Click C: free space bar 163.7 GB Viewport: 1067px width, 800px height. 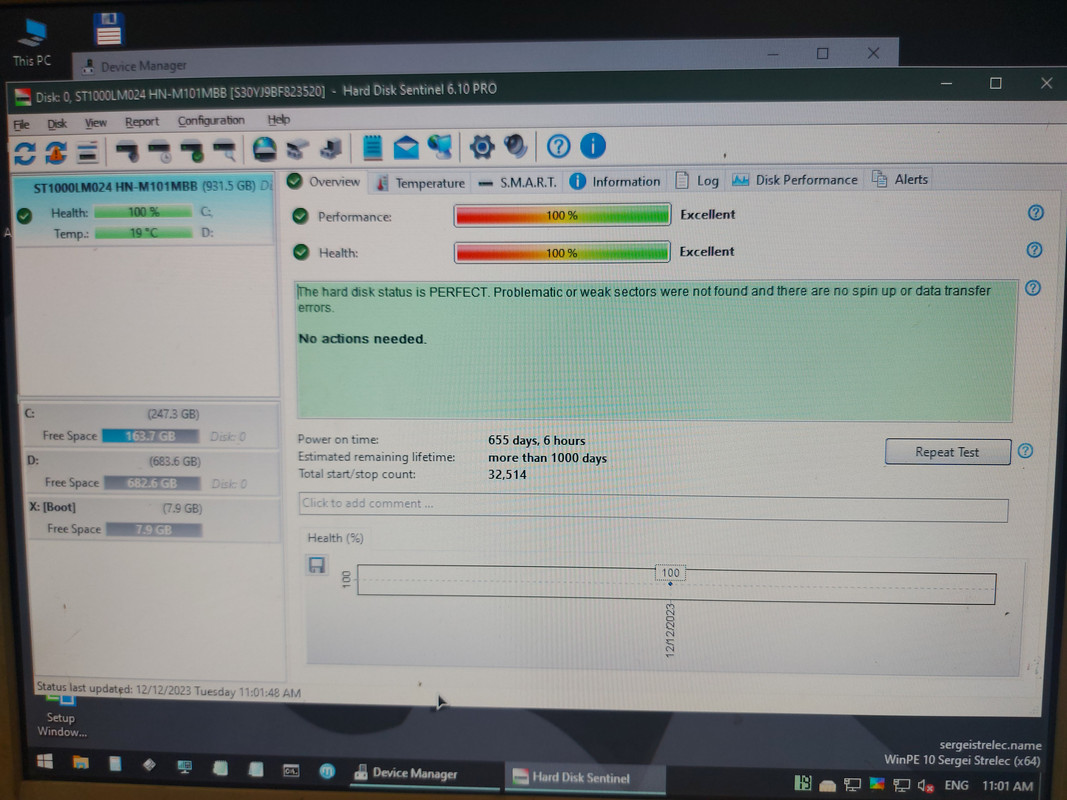150,436
